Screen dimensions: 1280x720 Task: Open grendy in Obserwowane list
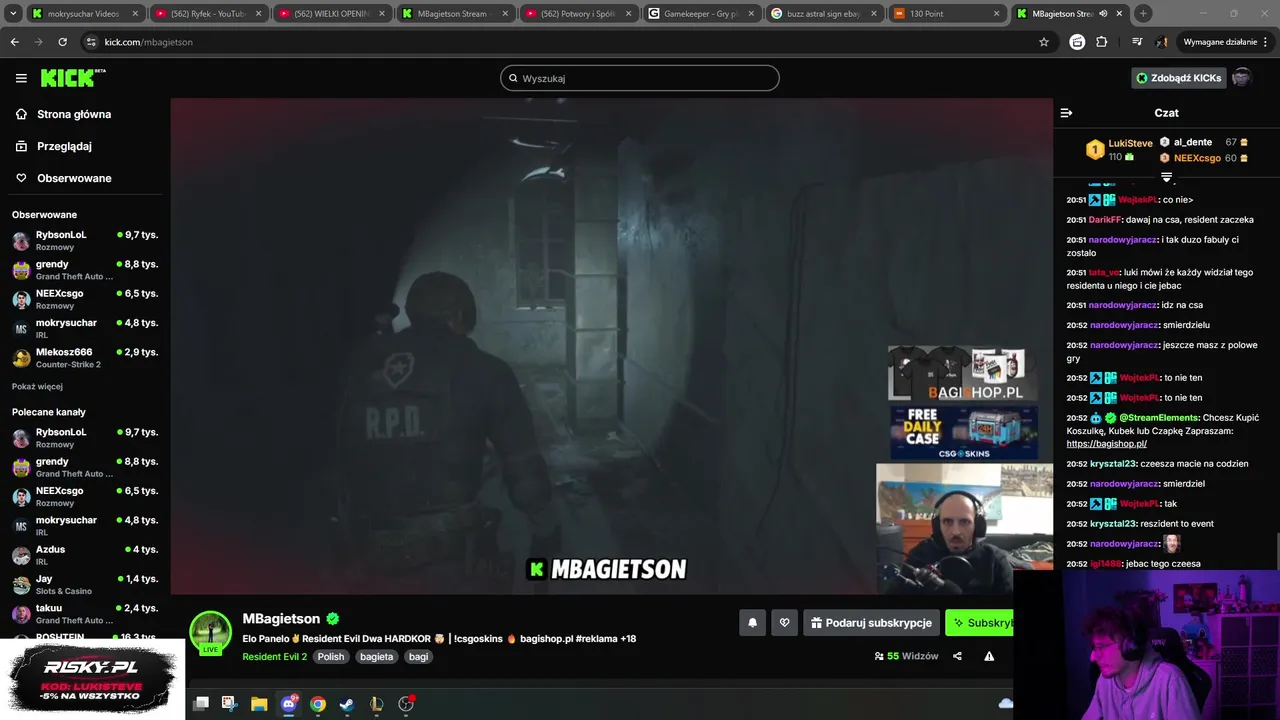[x=85, y=270]
